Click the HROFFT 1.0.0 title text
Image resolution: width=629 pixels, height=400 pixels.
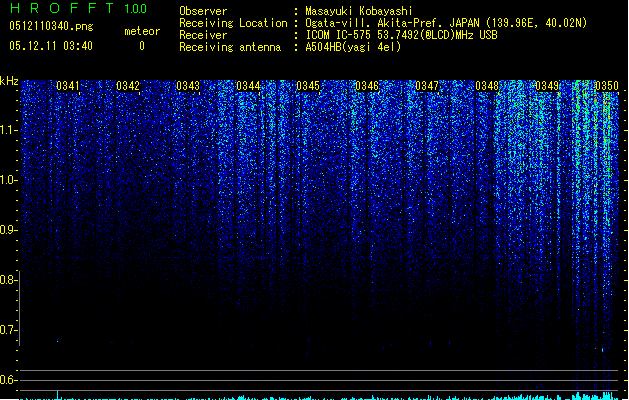click(78, 8)
